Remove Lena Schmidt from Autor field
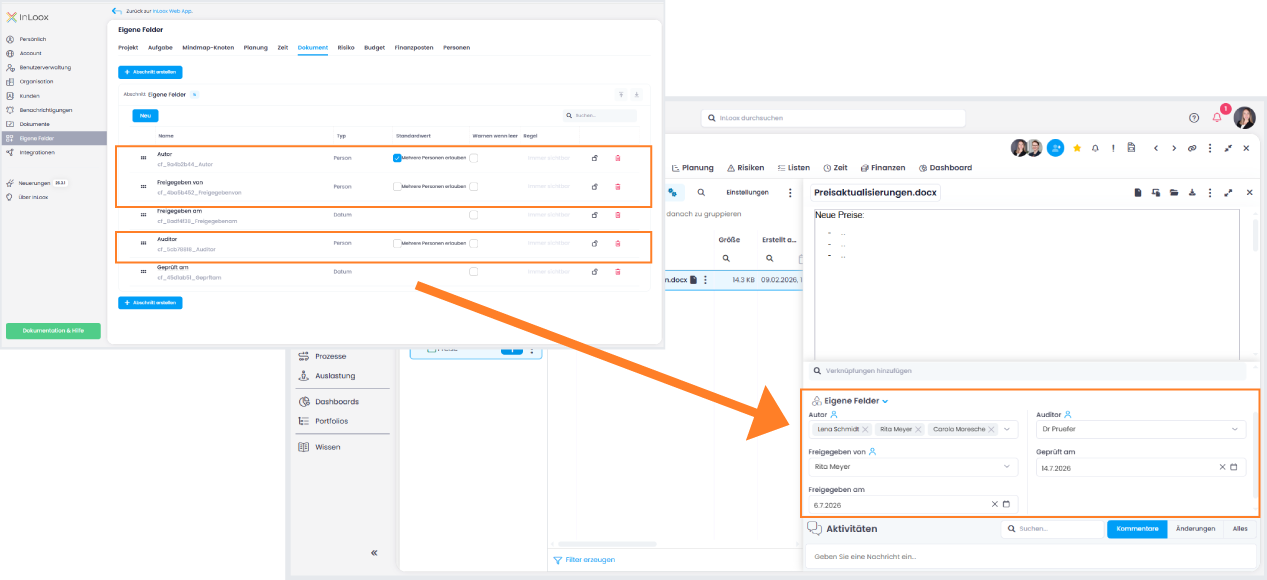This screenshot has height=580, width=1267. 865,429
